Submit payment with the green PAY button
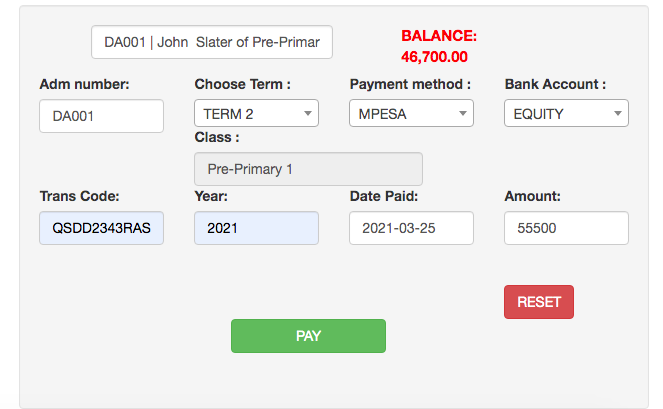The image size is (663, 409). (308, 336)
